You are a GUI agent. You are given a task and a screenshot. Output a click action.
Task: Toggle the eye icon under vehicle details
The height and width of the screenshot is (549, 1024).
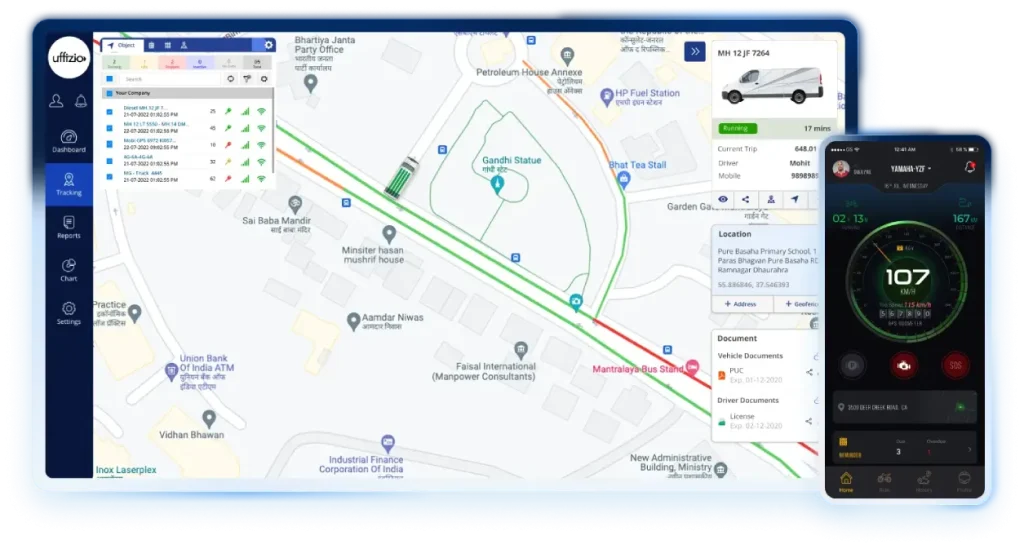[x=723, y=199]
